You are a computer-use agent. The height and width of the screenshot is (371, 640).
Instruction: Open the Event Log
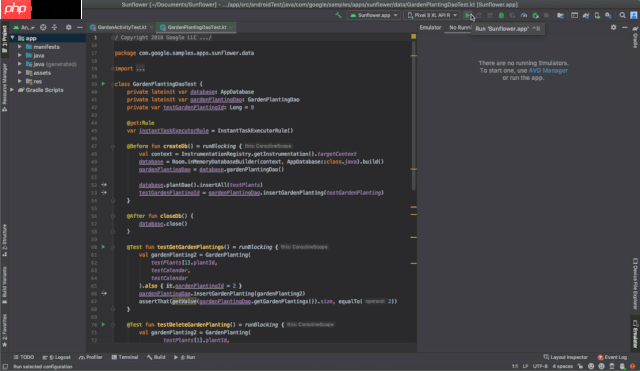pos(612,357)
